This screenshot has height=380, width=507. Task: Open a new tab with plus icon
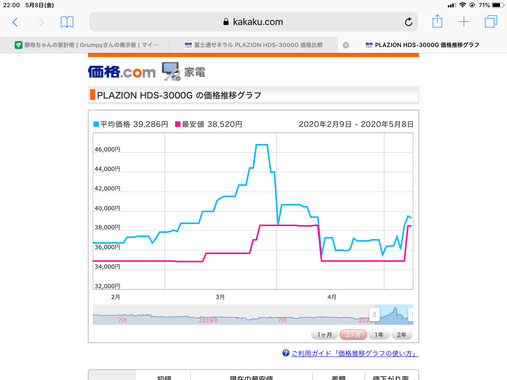click(464, 22)
